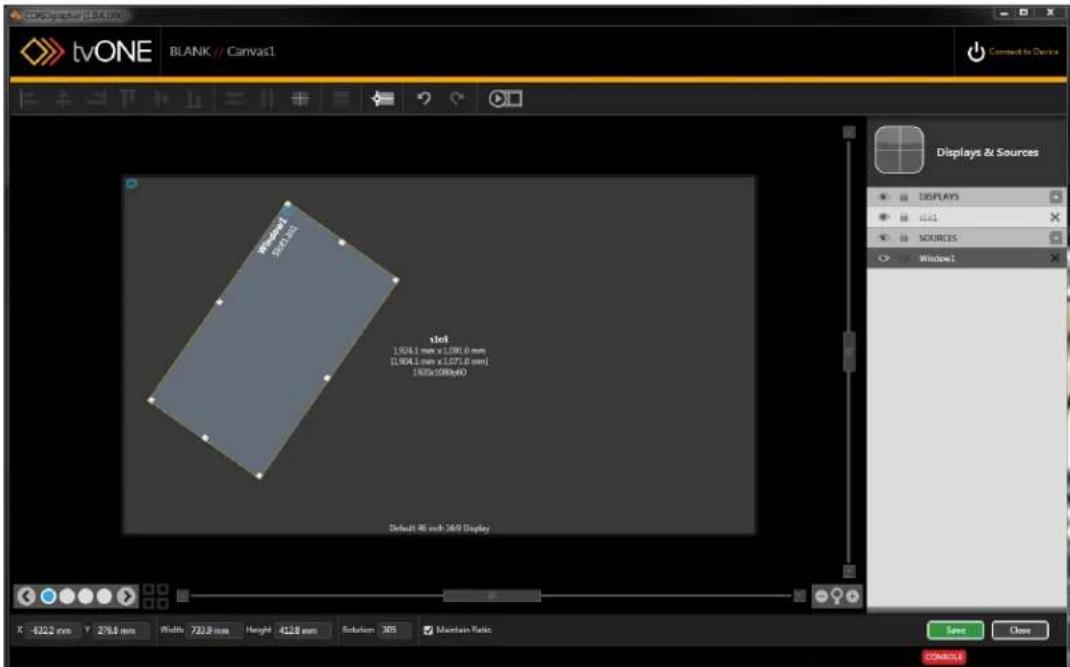The height and width of the screenshot is (667, 1070).
Task: Open the Displays & Sources layout icon
Action: pyautogui.click(x=899, y=150)
